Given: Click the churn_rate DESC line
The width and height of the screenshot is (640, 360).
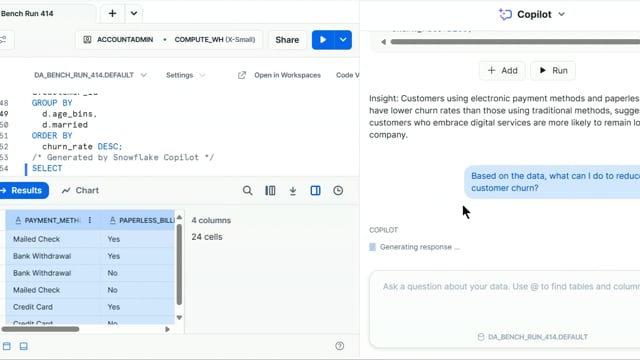Looking at the screenshot, I should tap(82, 147).
